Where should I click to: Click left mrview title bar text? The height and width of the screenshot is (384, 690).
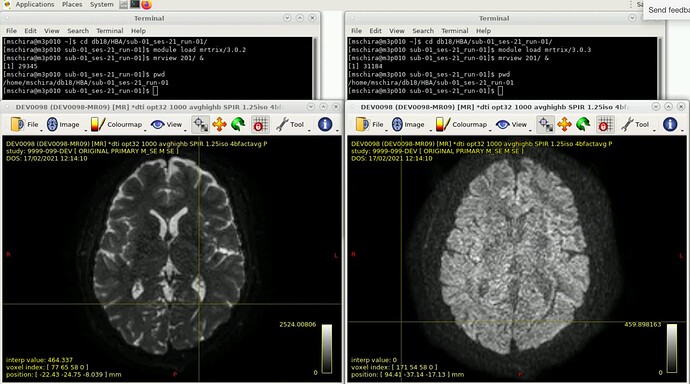(x=149, y=107)
